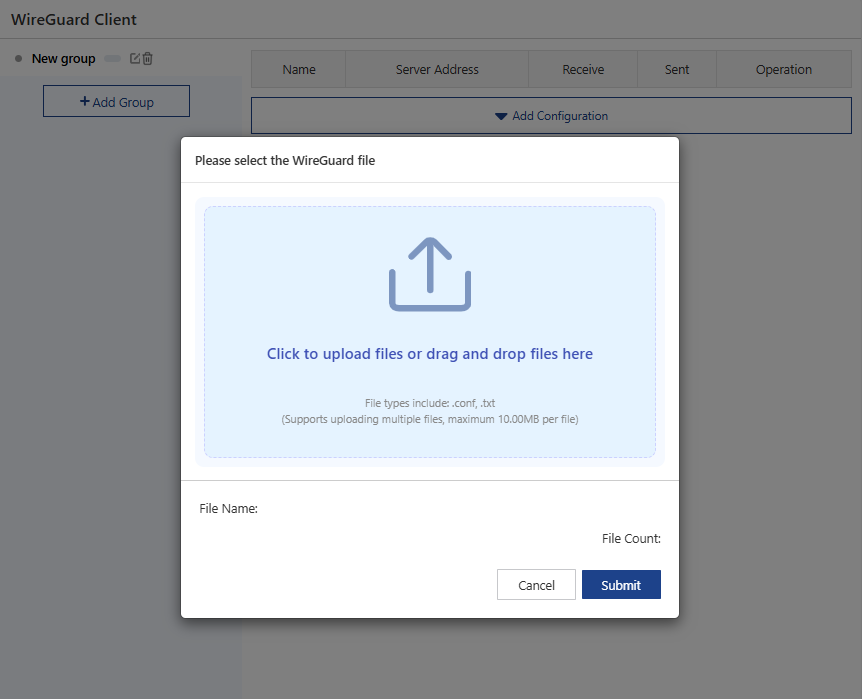Cancel the WireGuard file dialog
The width and height of the screenshot is (862, 699).
[536, 585]
